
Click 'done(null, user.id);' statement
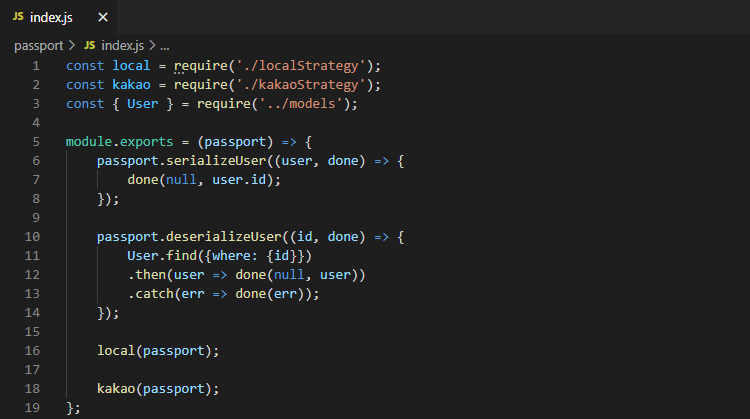204,180
